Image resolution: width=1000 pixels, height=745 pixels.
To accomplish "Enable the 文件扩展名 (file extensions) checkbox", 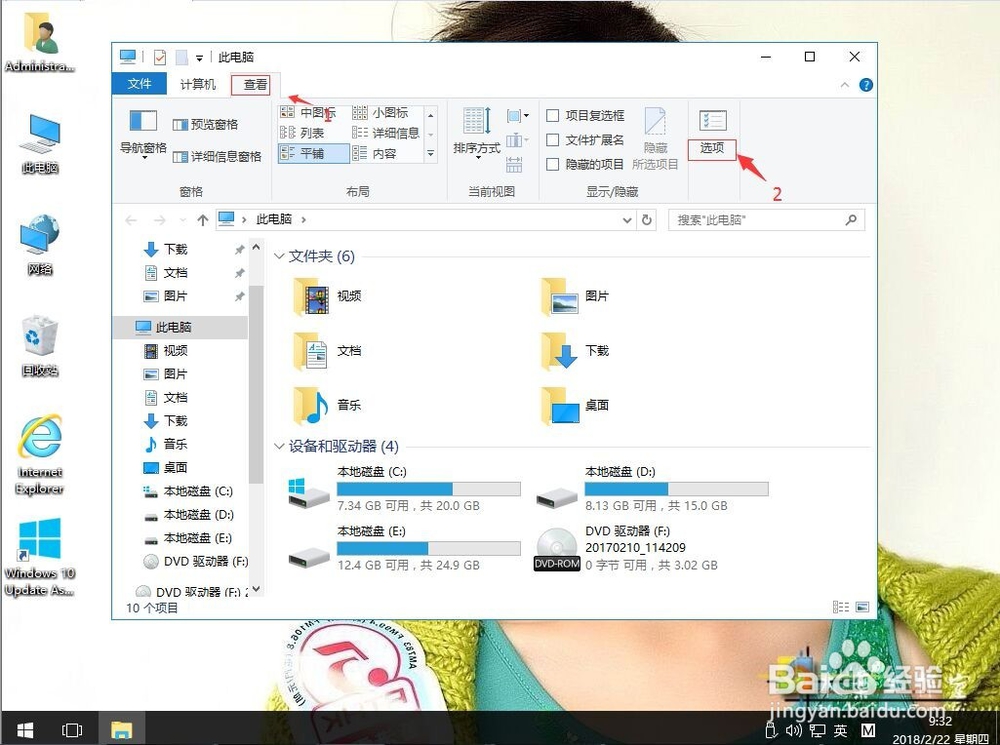I will (552, 141).
